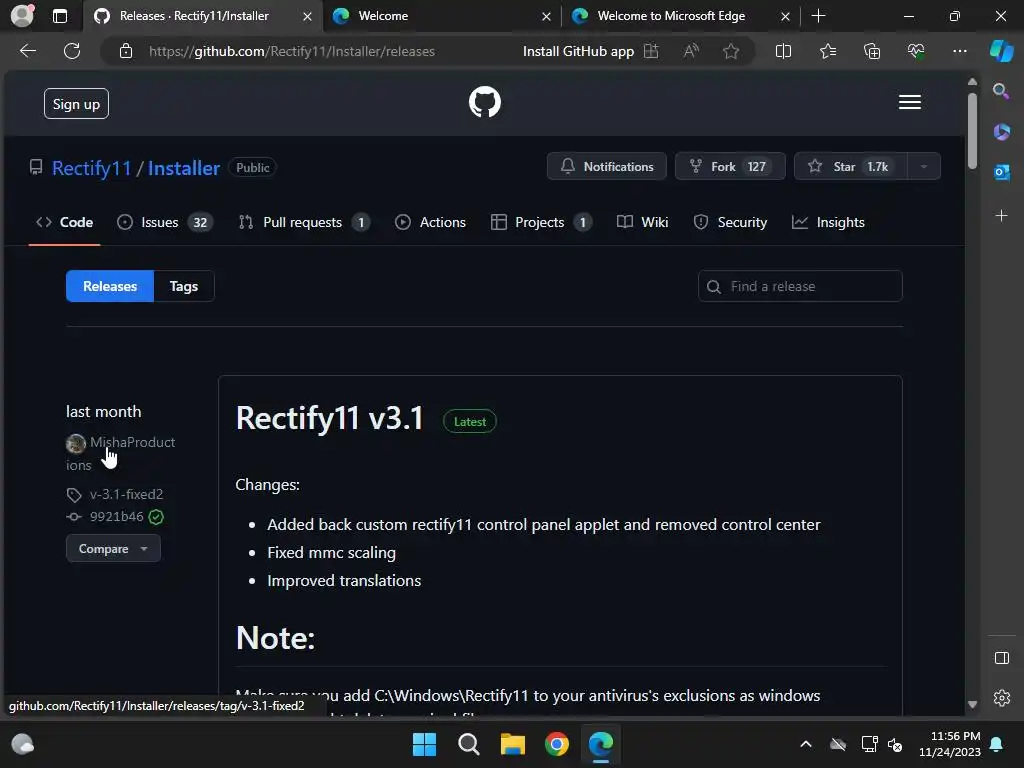Click the Sign up button
Screen dimensions: 1024x768
pyautogui.click(x=76, y=104)
